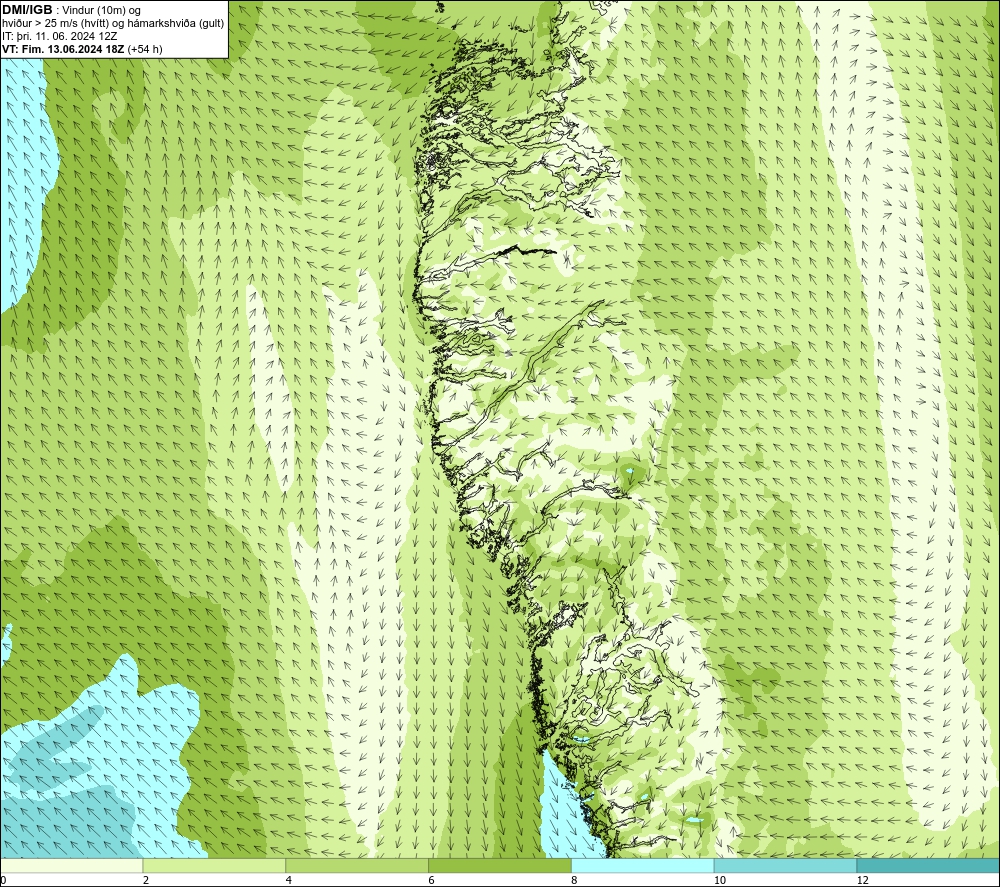
Task: Click the 6–8 m/s dark green legend swatch
Action: pyautogui.click(x=500, y=865)
